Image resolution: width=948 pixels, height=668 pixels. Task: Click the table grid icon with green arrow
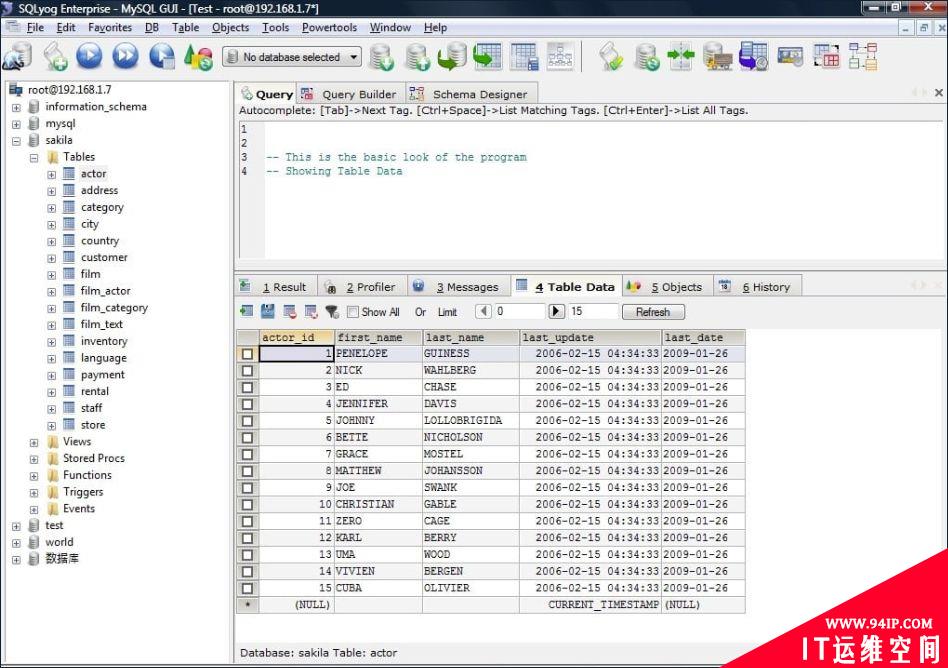[x=487, y=56]
